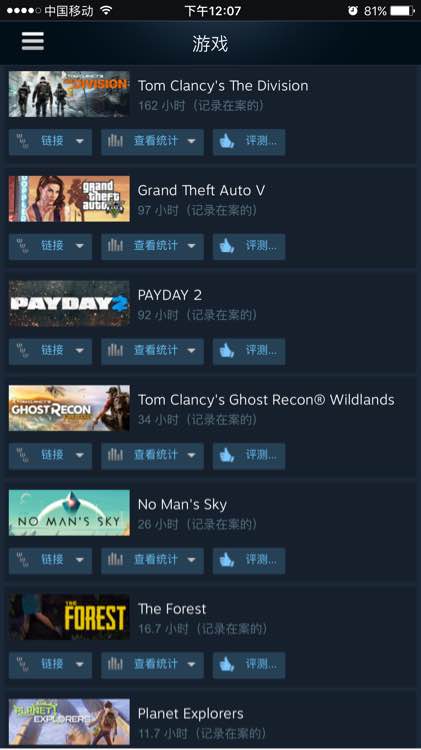Screen dimensions: 421x750
Task: Tap thumbs-up review icon for The Forest
Action: click(x=227, y=664)
